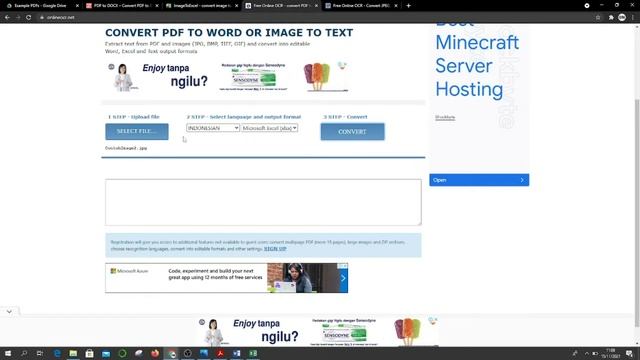Close the ImageToExcel tab
Viewport: 640px width, 360px height.
236,6
